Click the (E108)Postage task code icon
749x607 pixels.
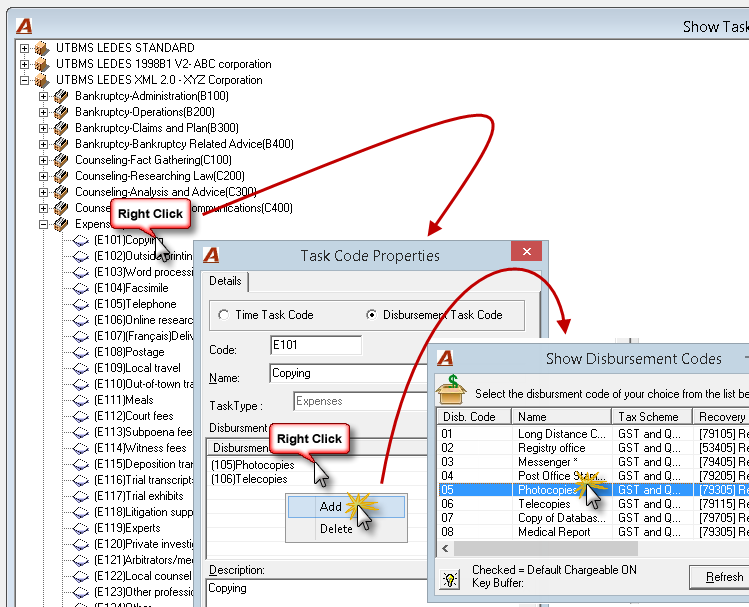tap(81, 352)
